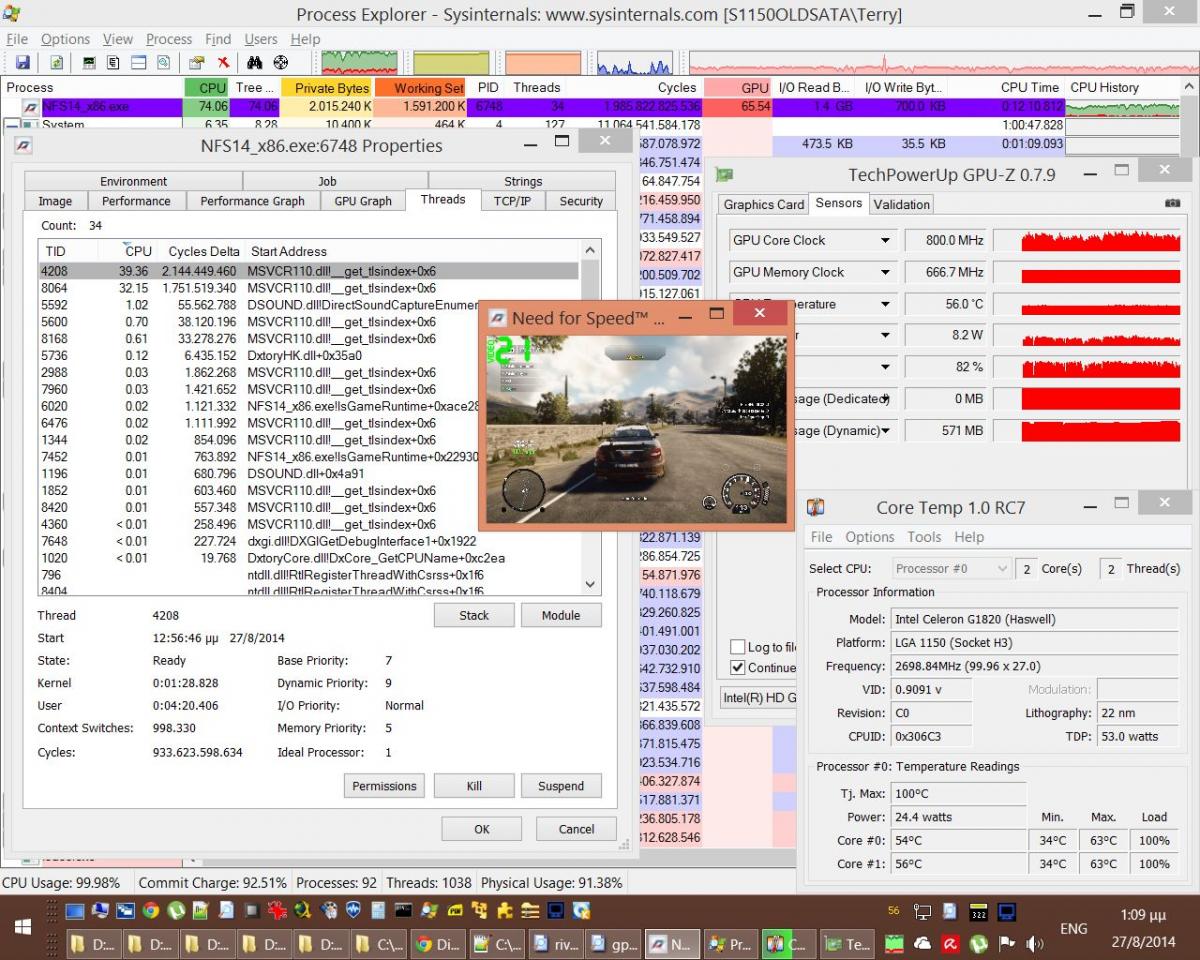This screenshot has height=960, width=1200.
Task: Click Kill in the thread properties
Action: [474, 786]
